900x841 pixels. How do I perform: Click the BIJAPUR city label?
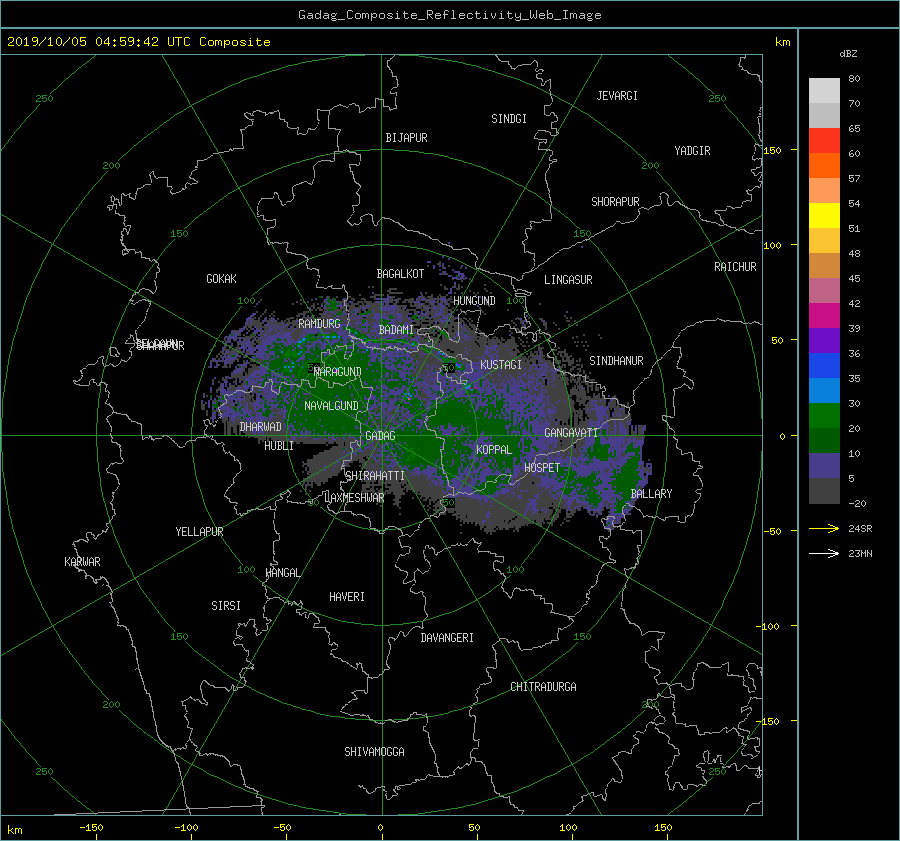pyautogui.click(x=406, y=138)
